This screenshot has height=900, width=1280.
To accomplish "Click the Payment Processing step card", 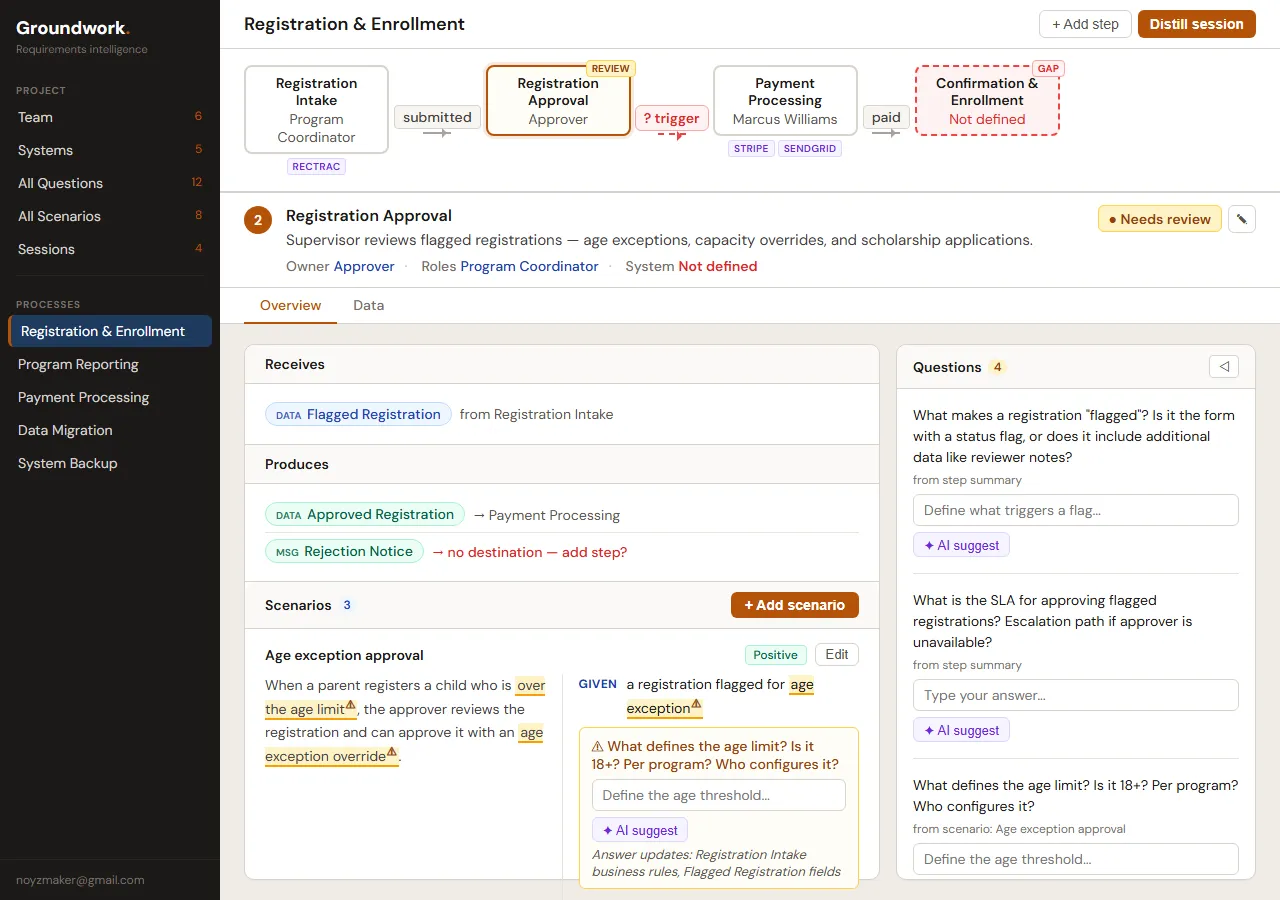I will pos(785,101).
